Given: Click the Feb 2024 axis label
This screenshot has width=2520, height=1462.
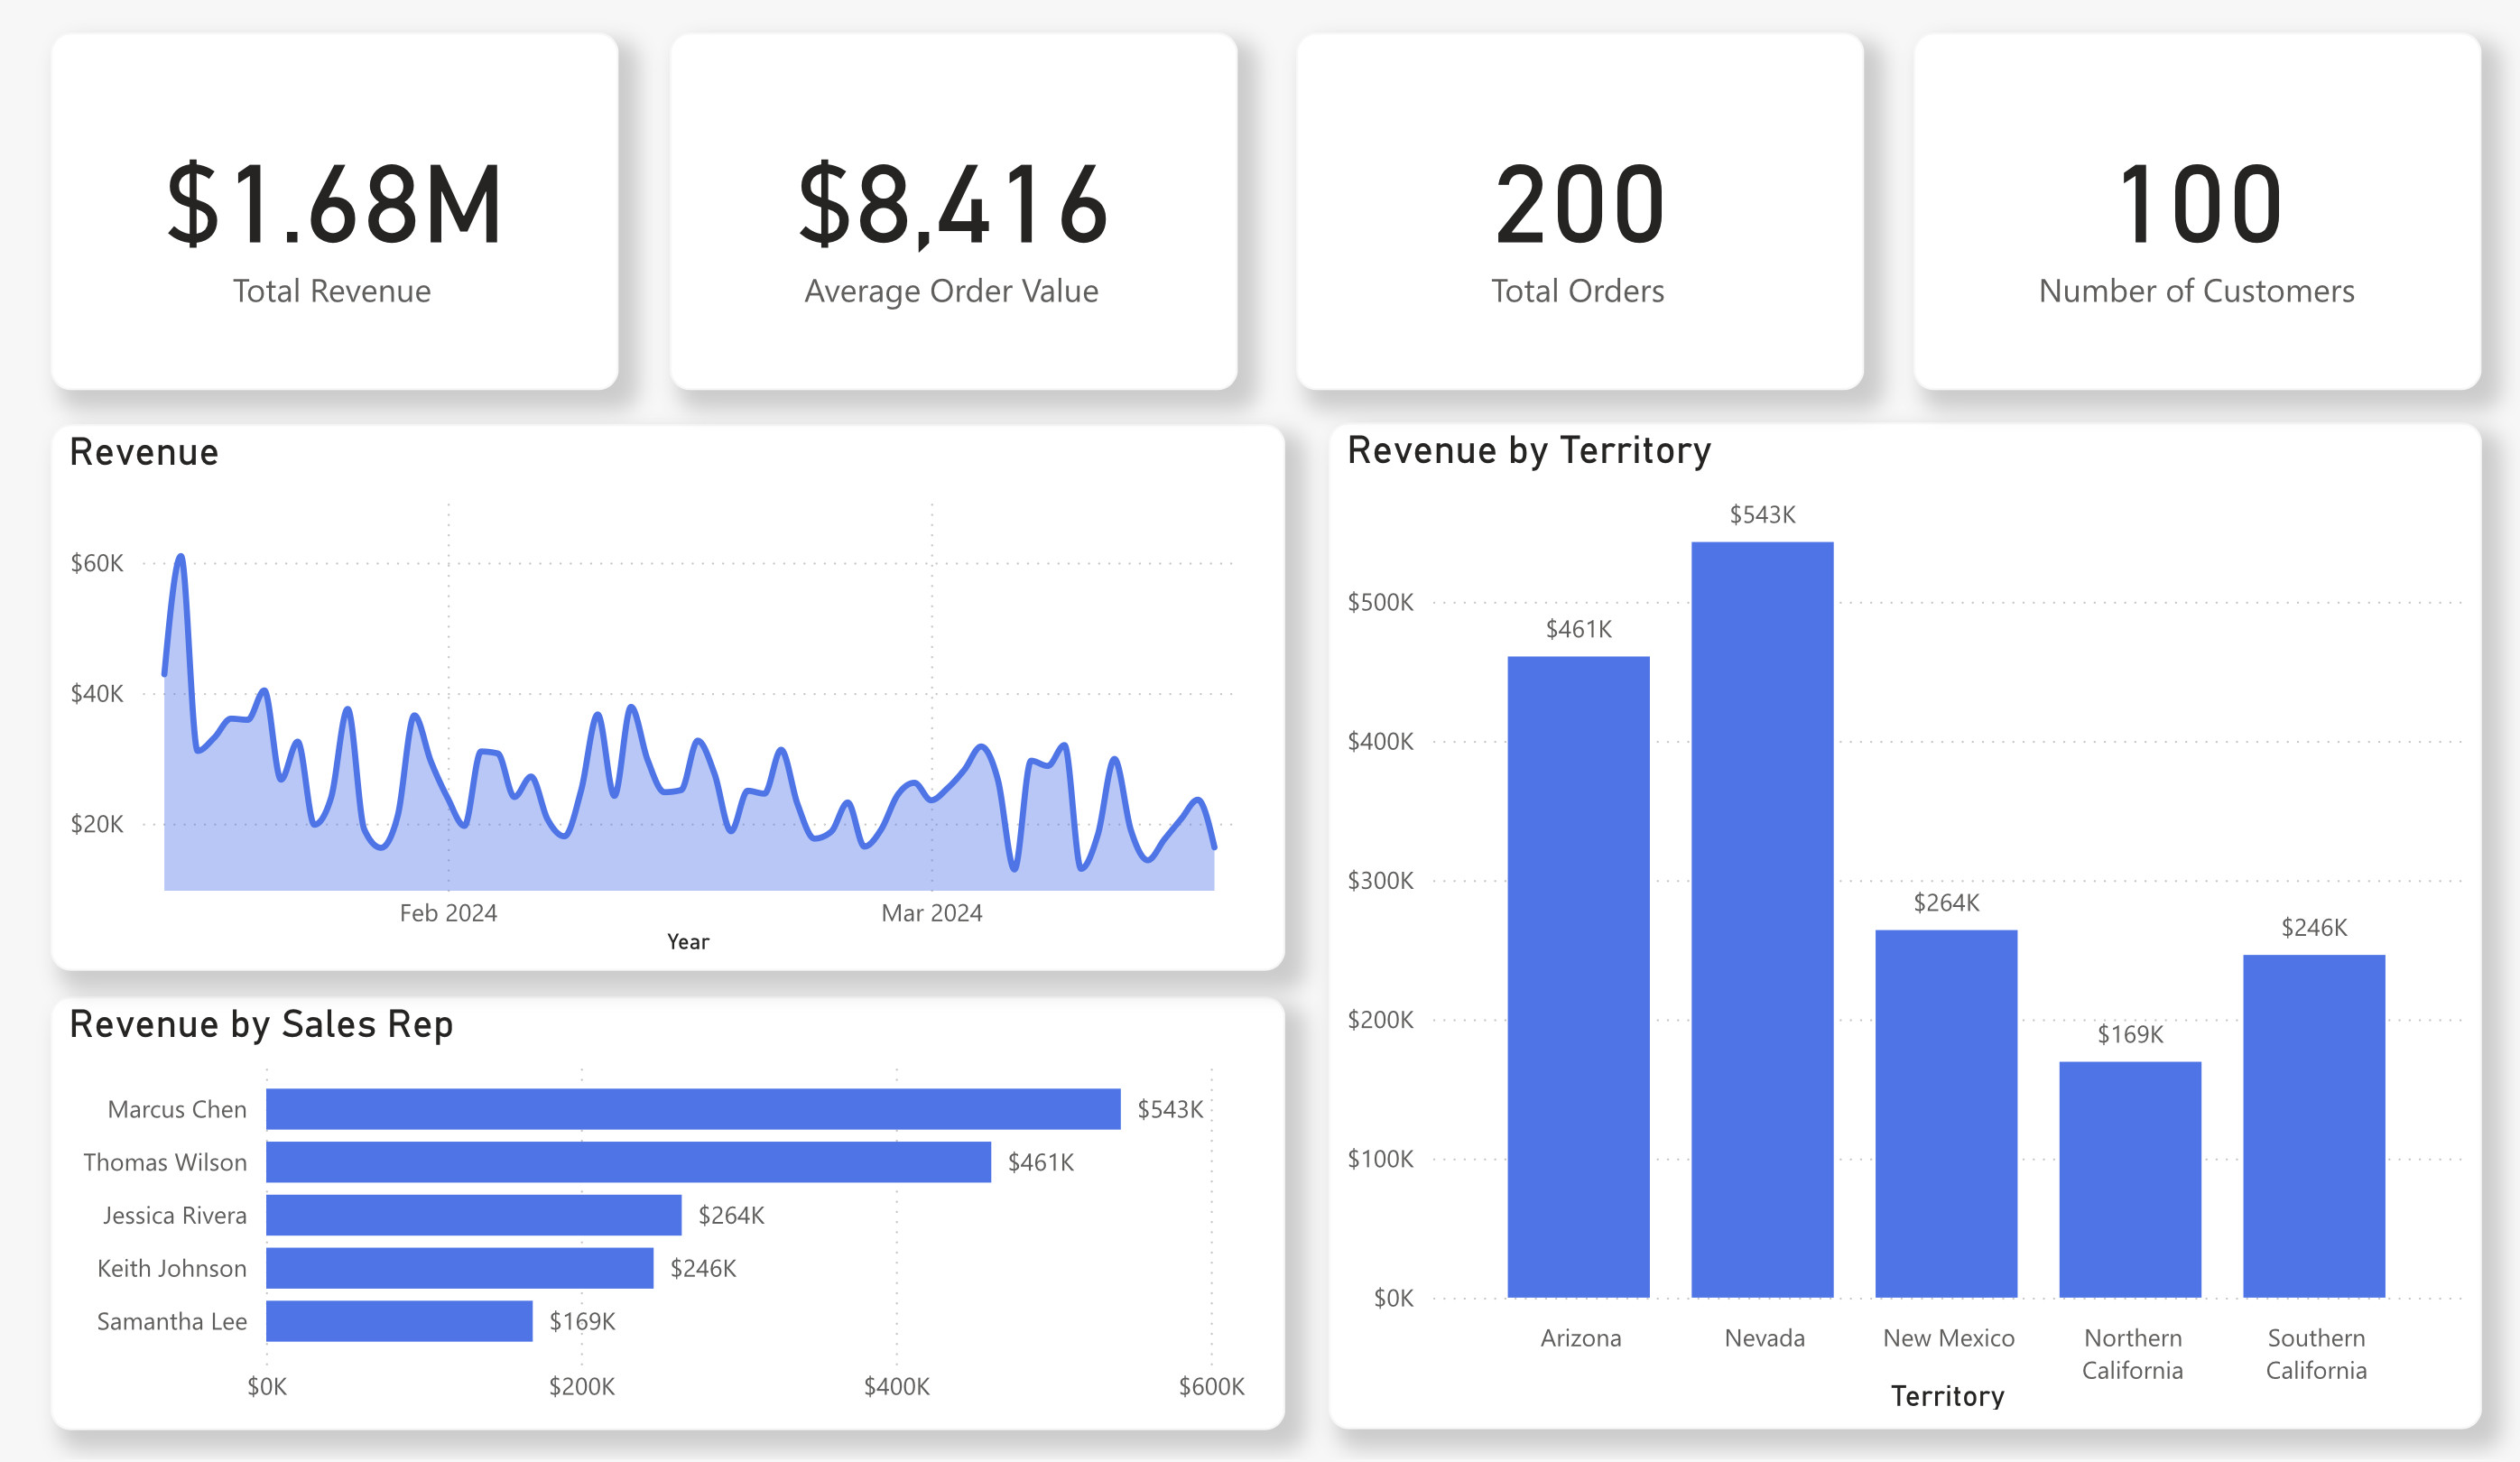Looking at the screenshot, I should tap(448, 913).
